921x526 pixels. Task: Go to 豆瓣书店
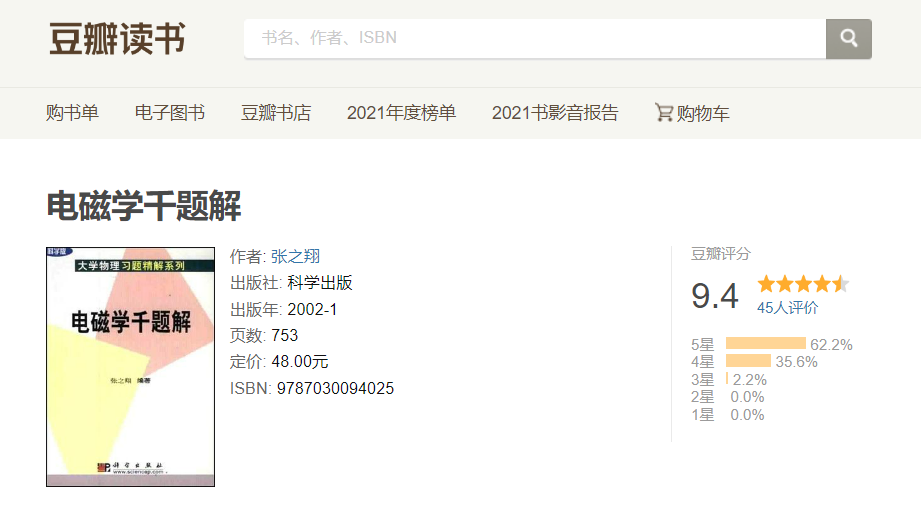pos(276,113)
